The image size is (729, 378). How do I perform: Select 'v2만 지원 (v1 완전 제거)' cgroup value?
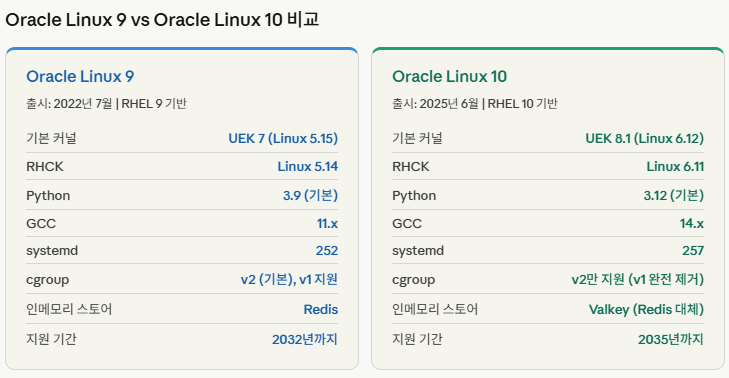637,279
